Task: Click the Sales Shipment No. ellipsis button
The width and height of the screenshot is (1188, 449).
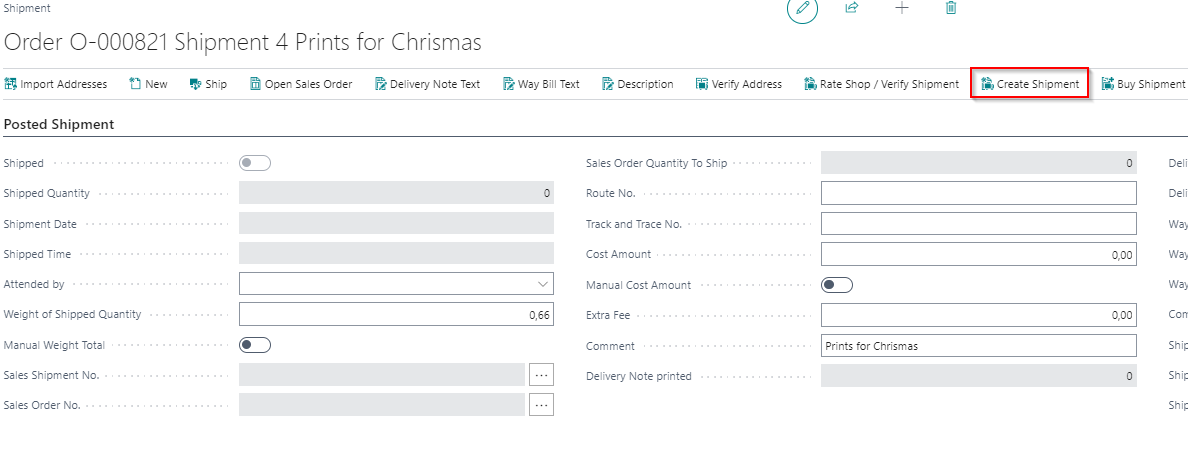Action: [x=541, y=375]
